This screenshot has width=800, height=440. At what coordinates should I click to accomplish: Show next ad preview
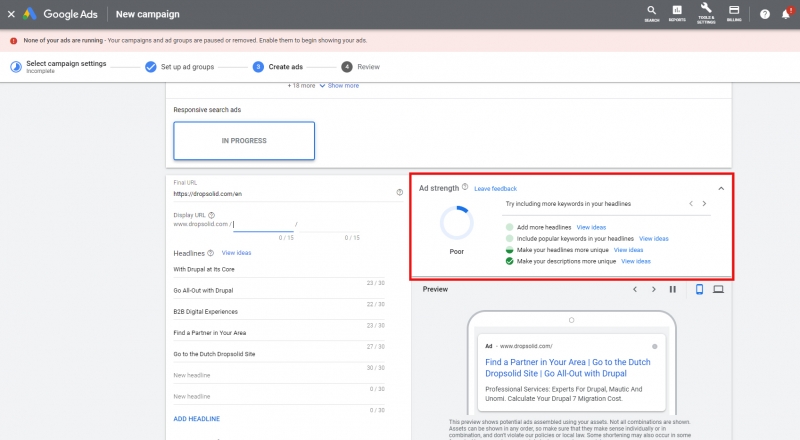pos(654,289)
